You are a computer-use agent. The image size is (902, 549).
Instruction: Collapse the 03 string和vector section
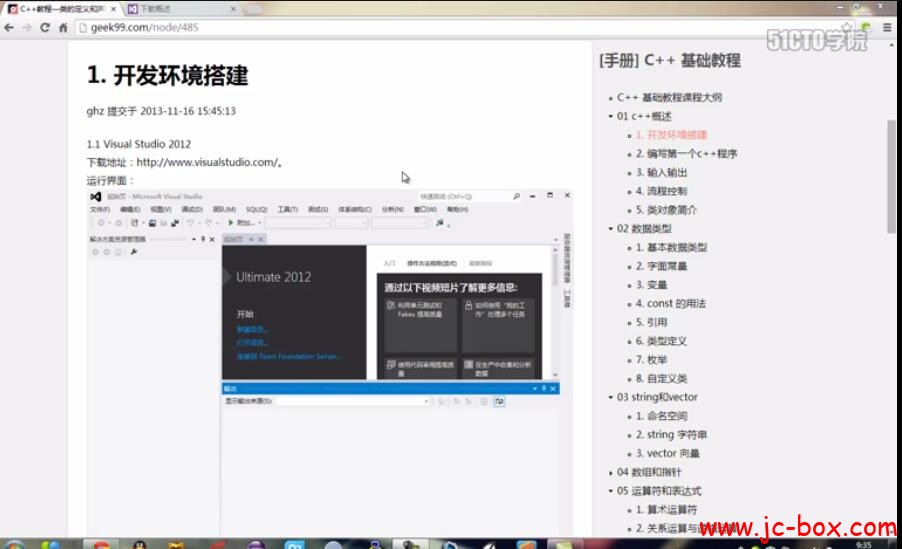point(610,397)
